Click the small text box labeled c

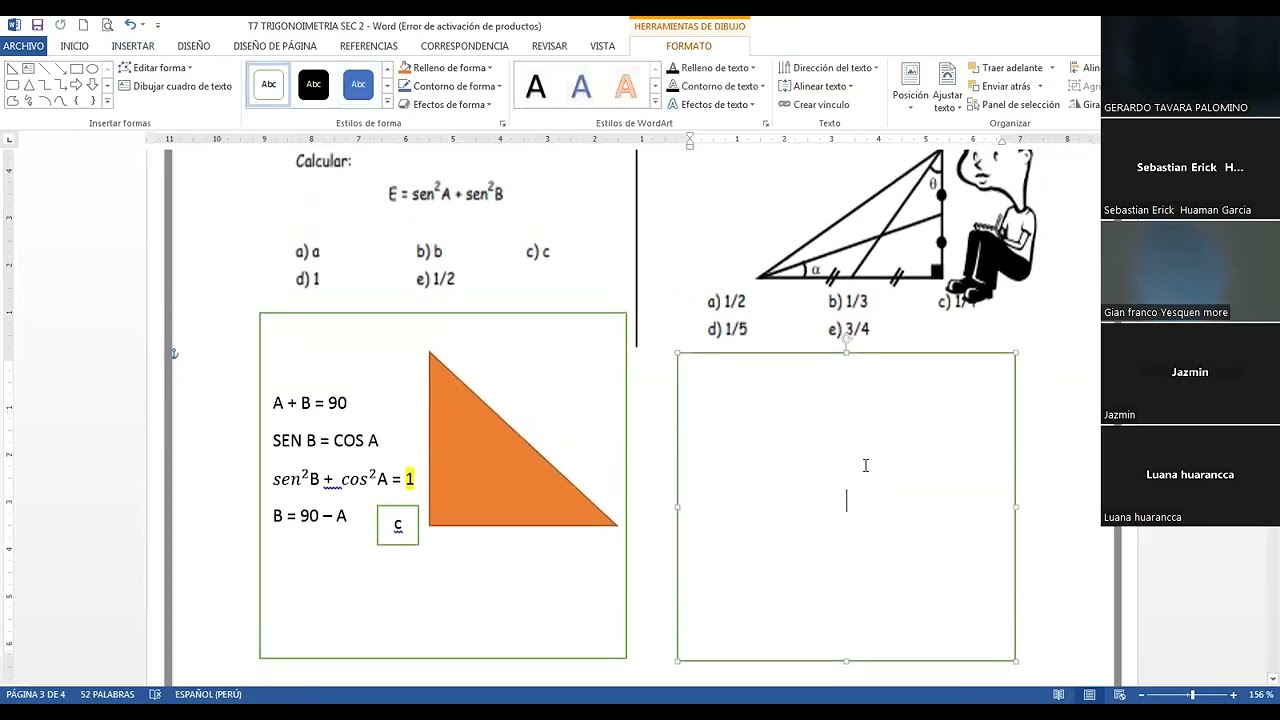point(398,525)
